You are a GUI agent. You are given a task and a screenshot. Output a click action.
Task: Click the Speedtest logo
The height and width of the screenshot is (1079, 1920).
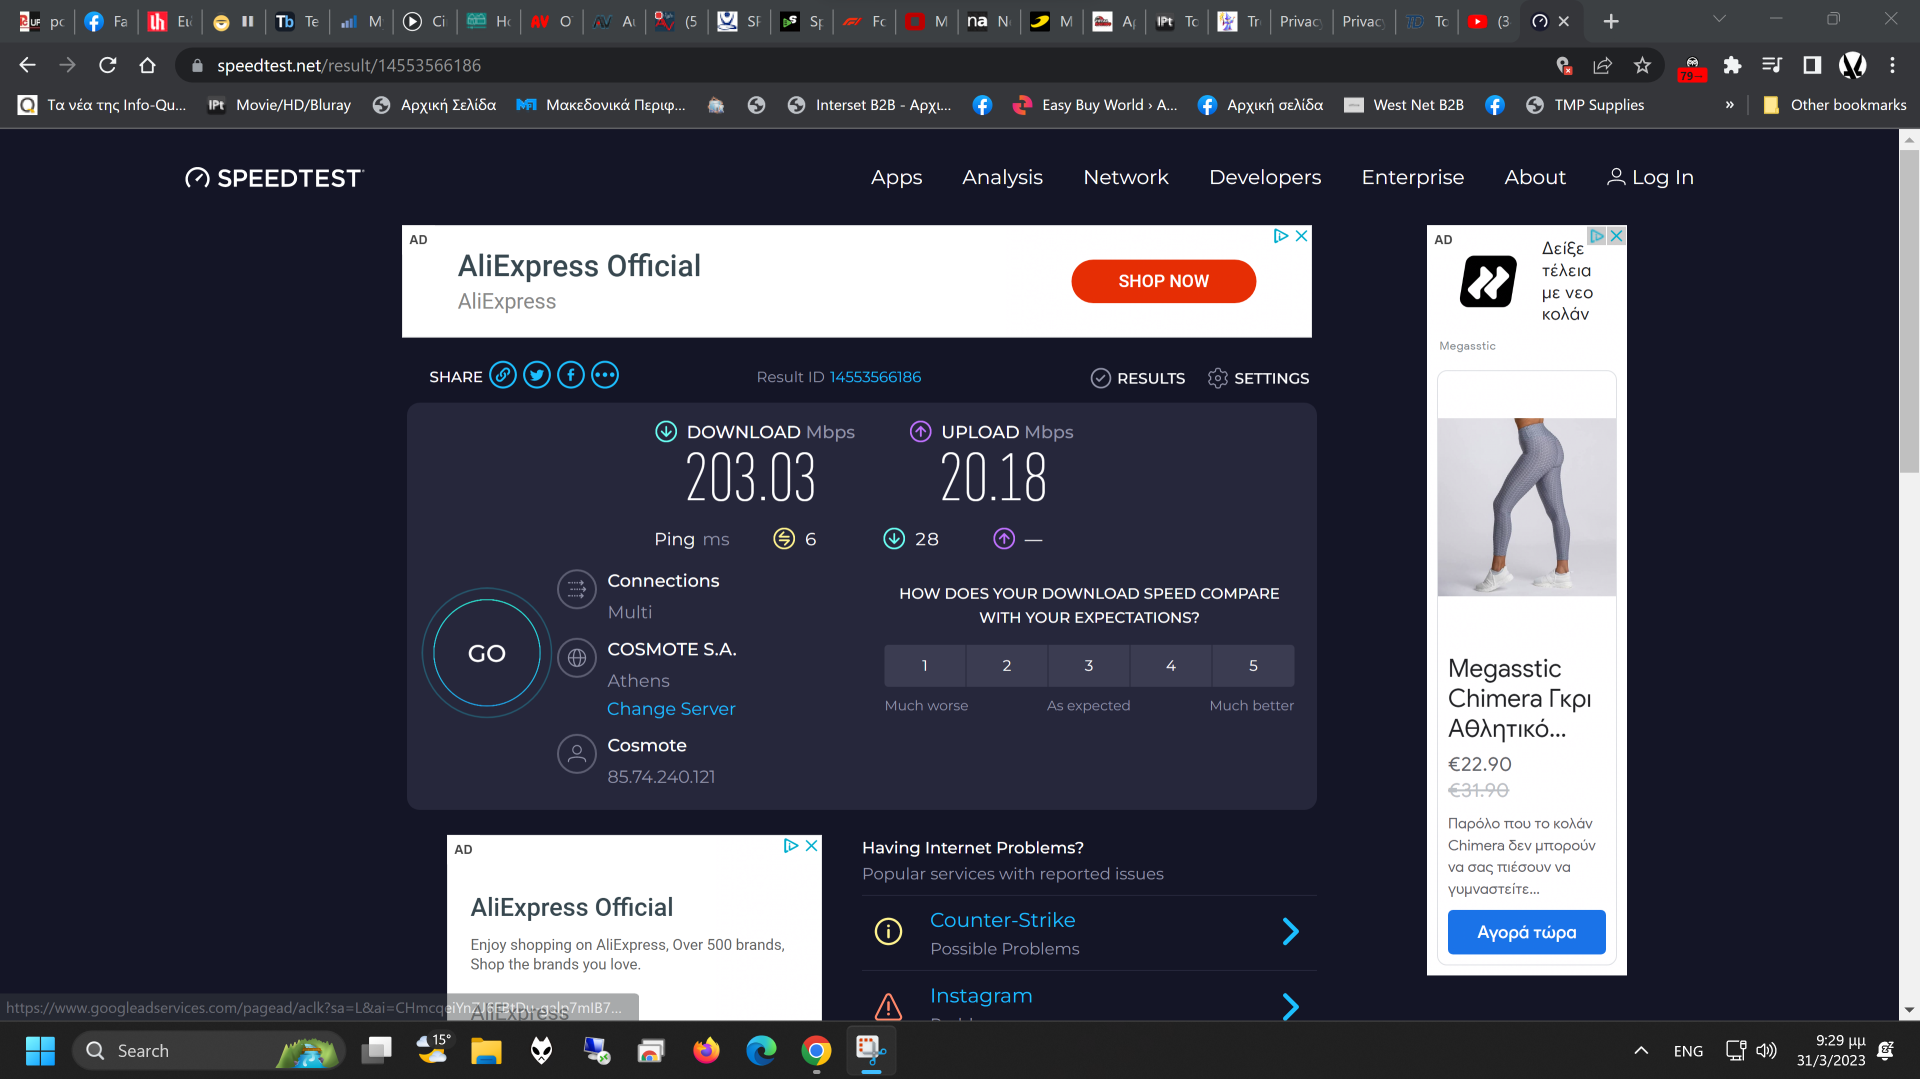[274, 178]
